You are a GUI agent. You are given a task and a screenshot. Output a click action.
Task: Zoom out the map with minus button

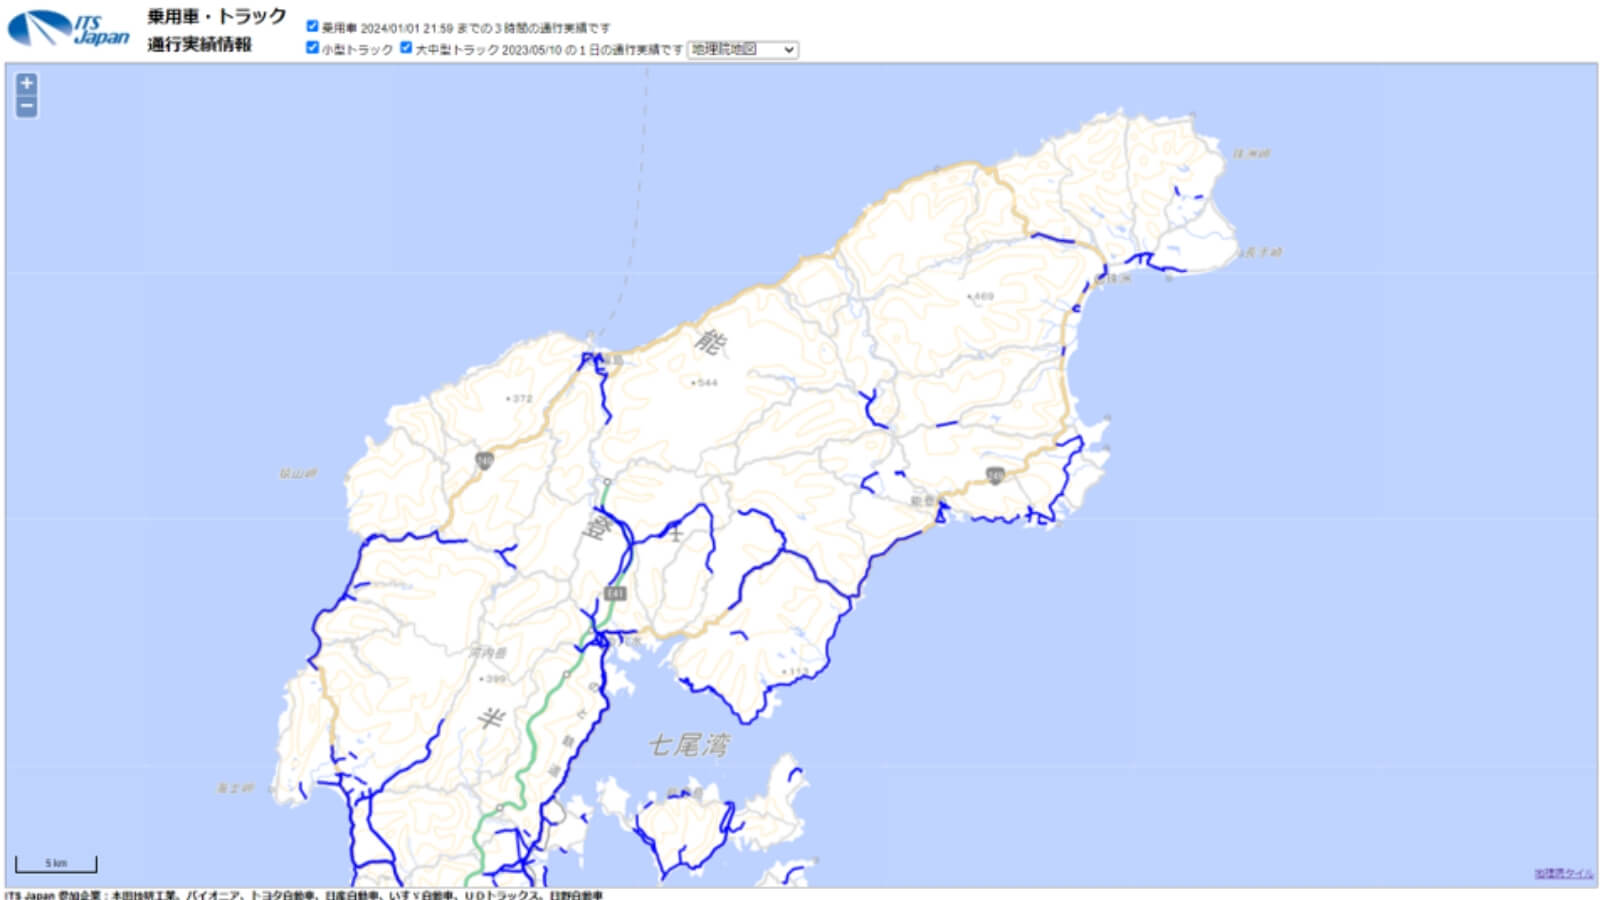pyautogui.click(x=27, y=106)
